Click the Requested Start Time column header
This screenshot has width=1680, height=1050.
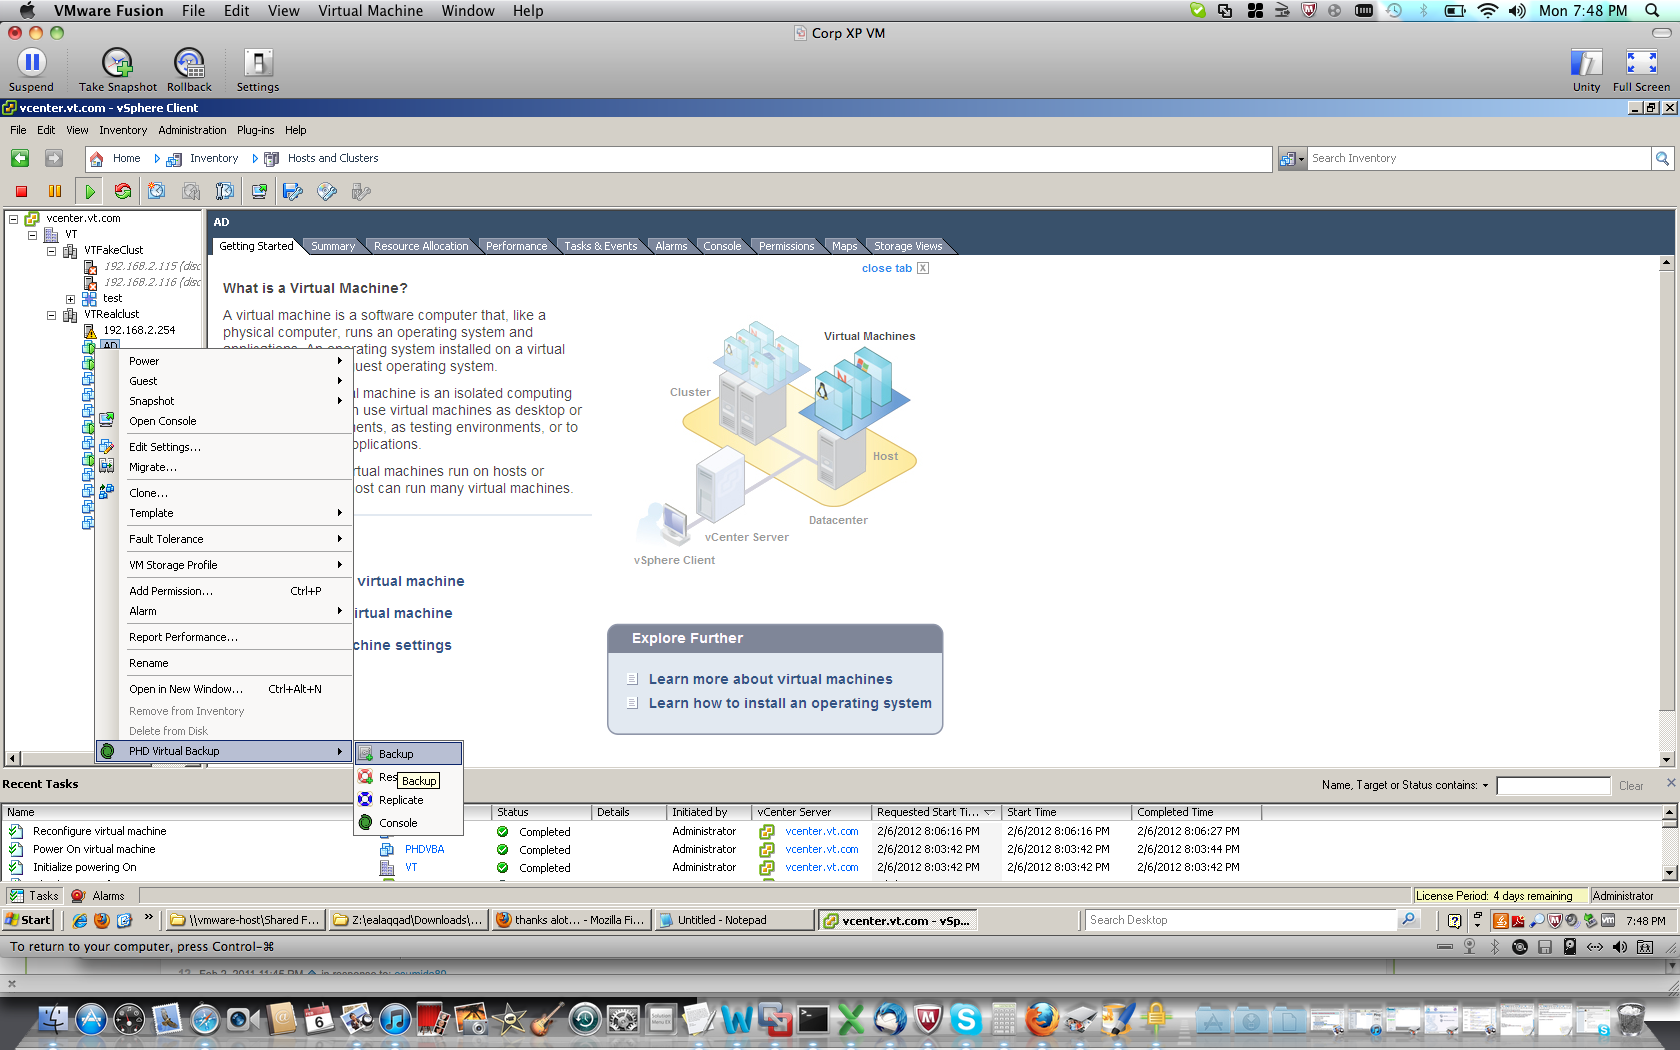click(936, 812)
